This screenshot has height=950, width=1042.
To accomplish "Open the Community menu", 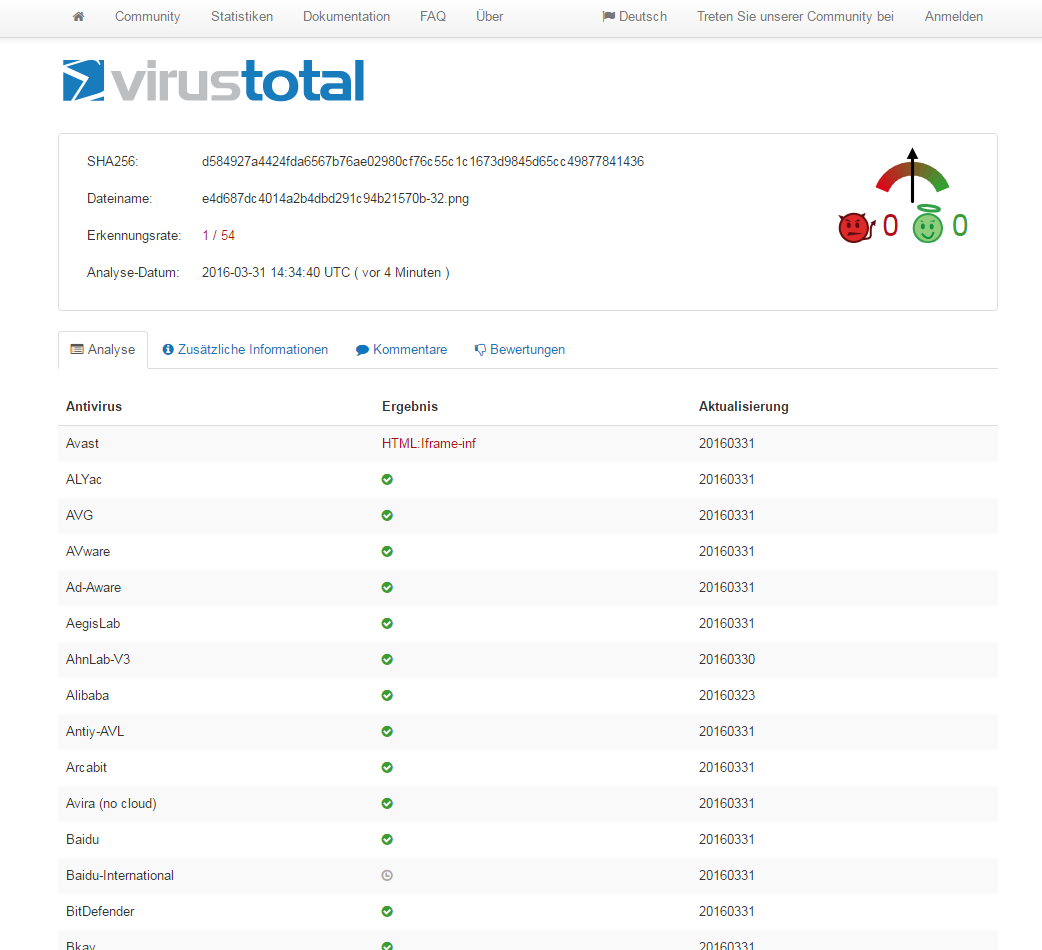I will [147, 17].
